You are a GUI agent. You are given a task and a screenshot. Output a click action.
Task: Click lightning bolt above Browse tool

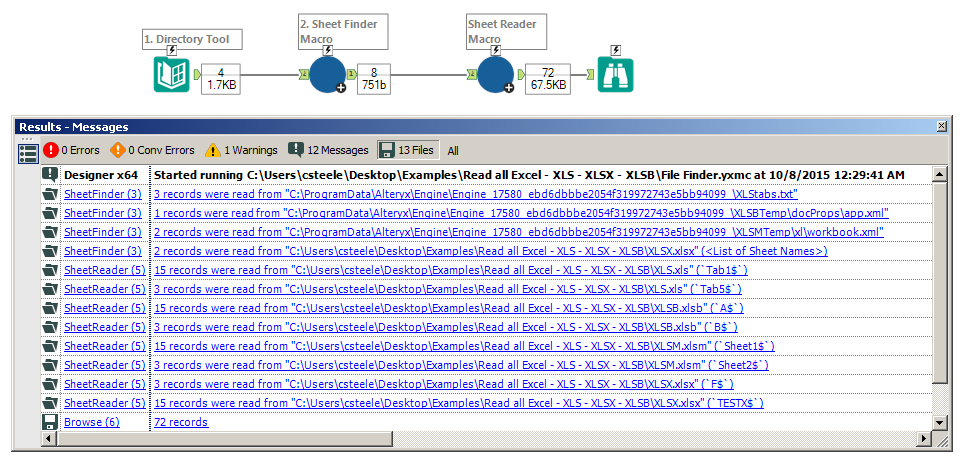coord(615,50)
